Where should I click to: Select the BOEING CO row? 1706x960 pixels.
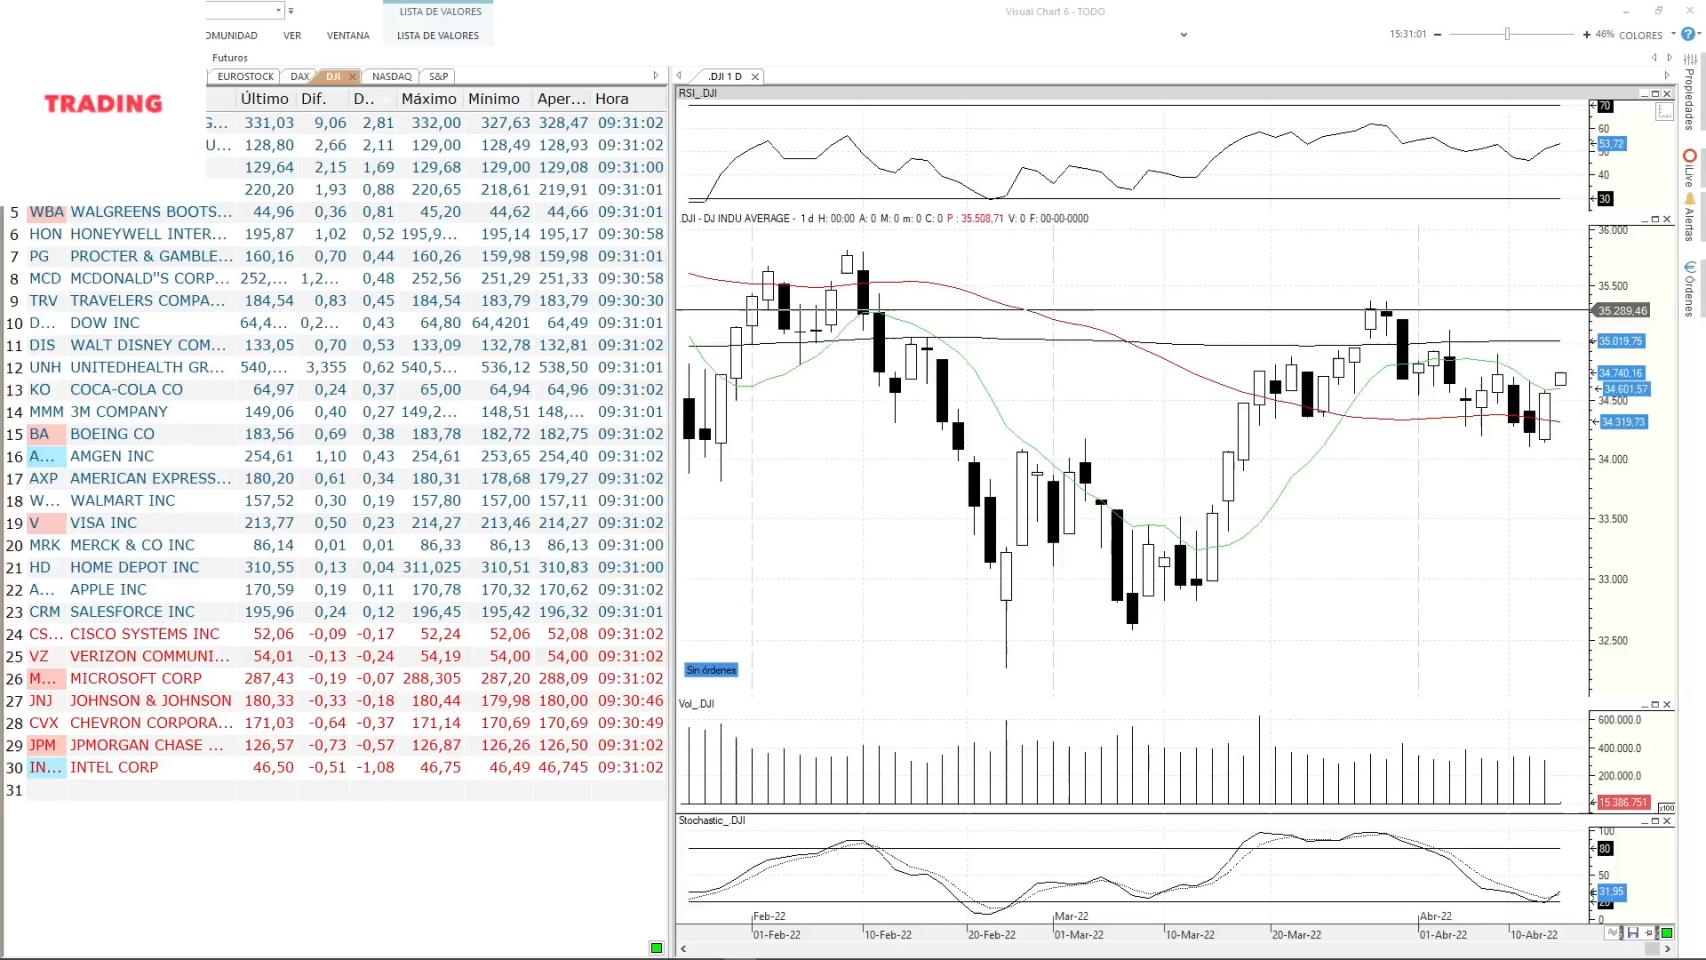click(112, 434)
